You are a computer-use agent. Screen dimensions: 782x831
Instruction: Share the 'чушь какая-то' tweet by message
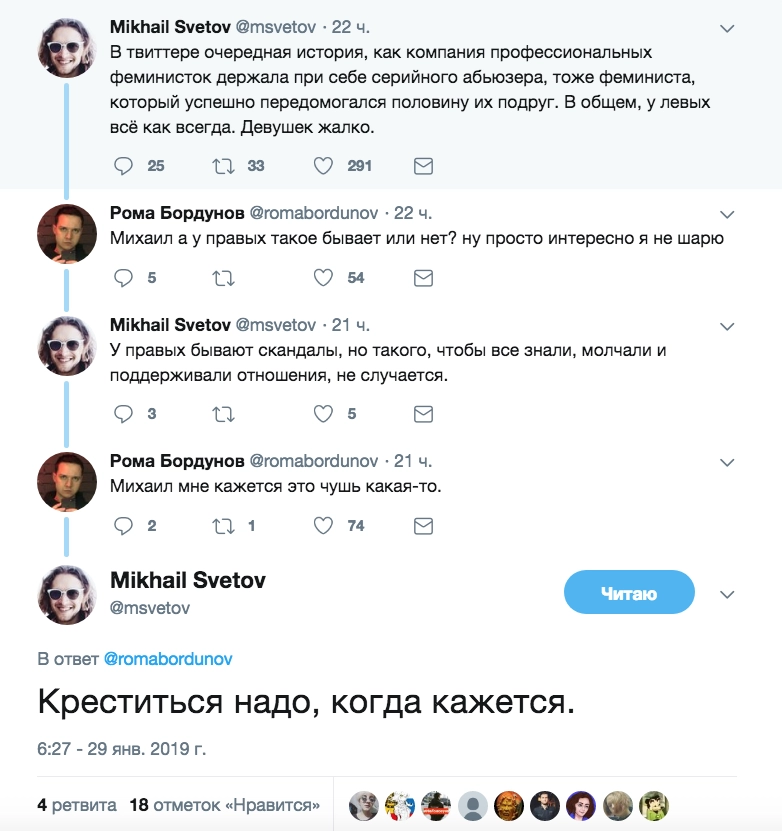click(423, 526)
